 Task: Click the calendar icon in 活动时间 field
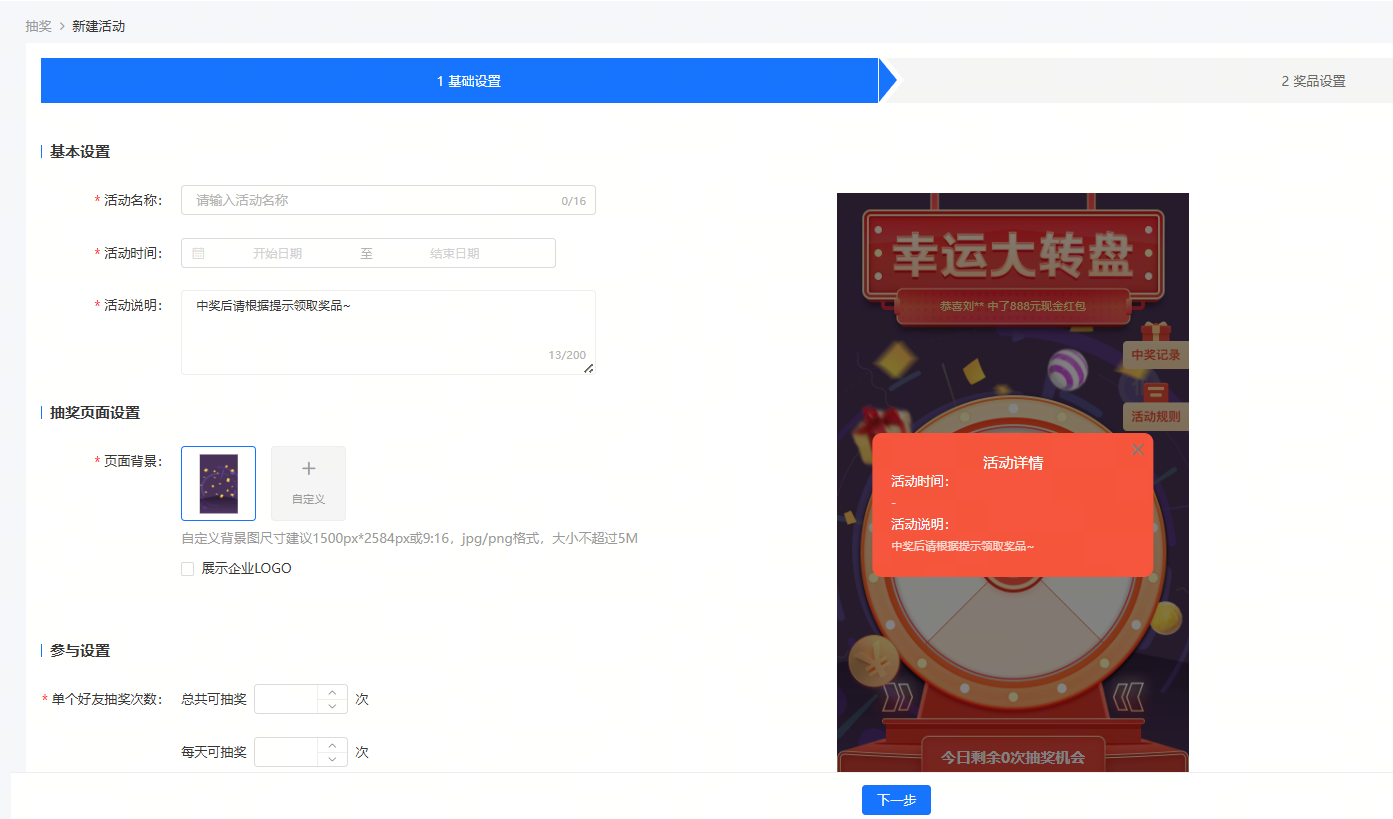pyautogui.click(x=198, y=254)
